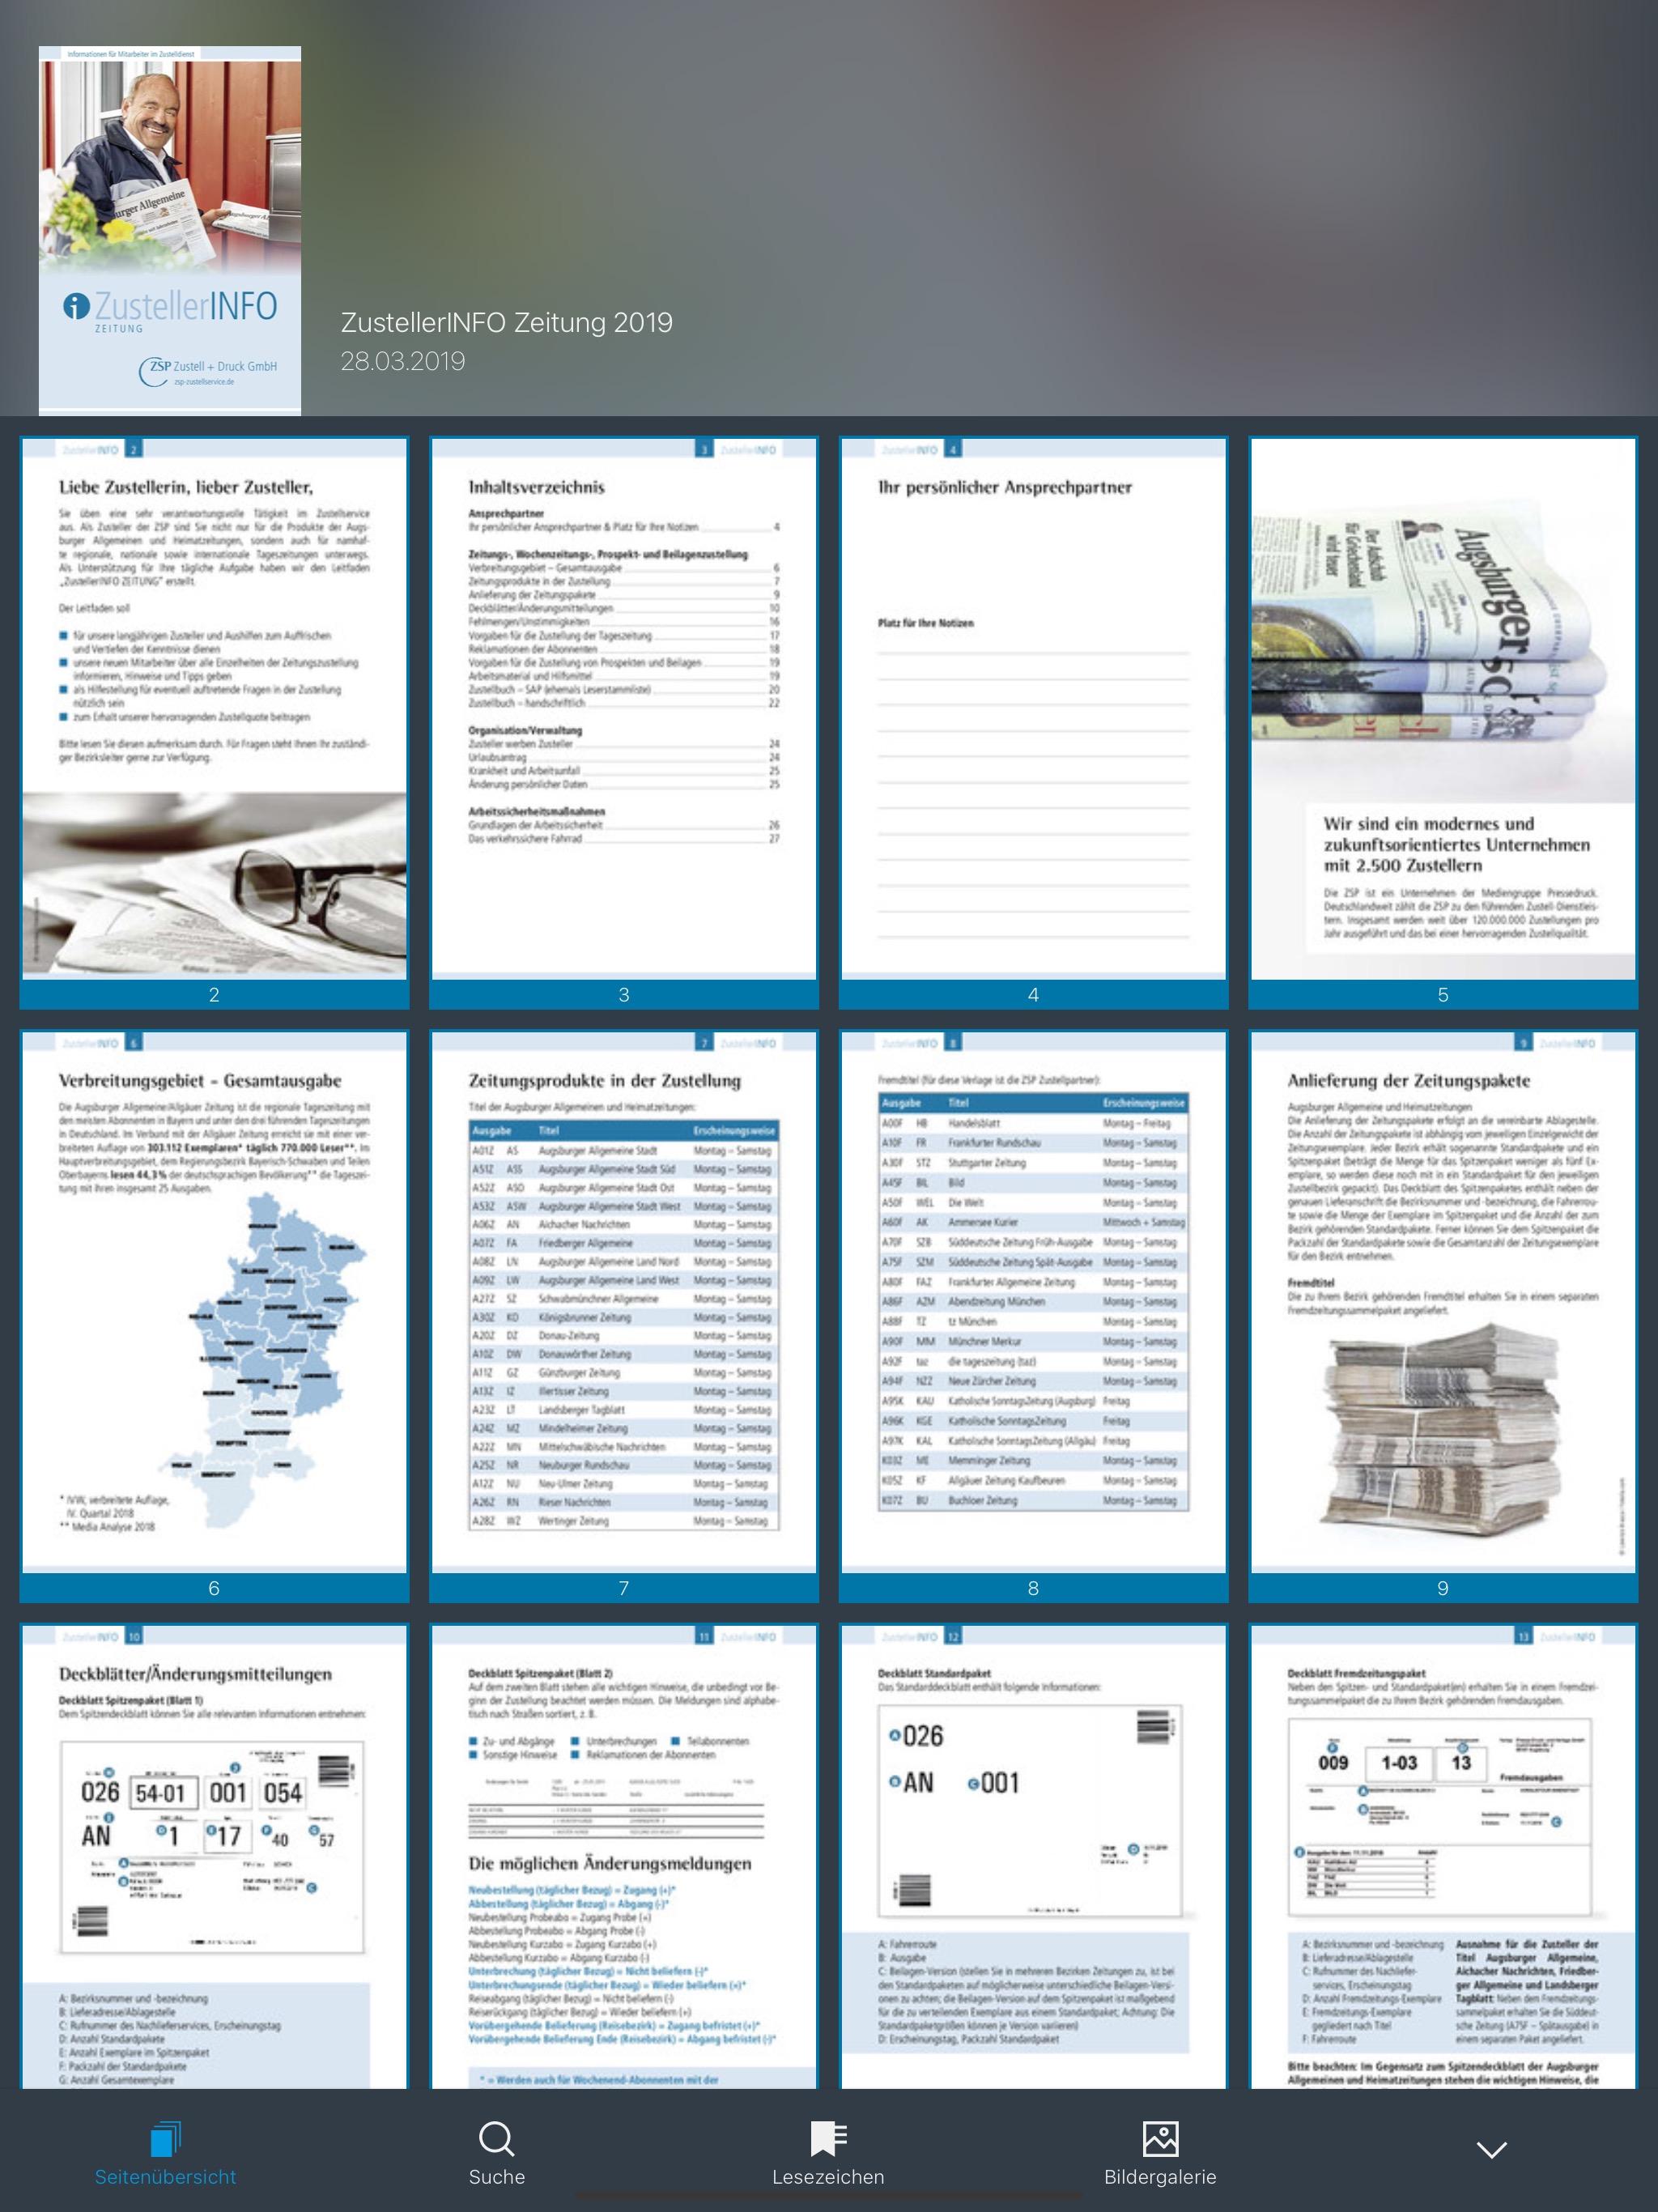Collapse the bottom panel with chevron
Viewport: 1658px width, 2212px height.
(x=1491, y=2150)
